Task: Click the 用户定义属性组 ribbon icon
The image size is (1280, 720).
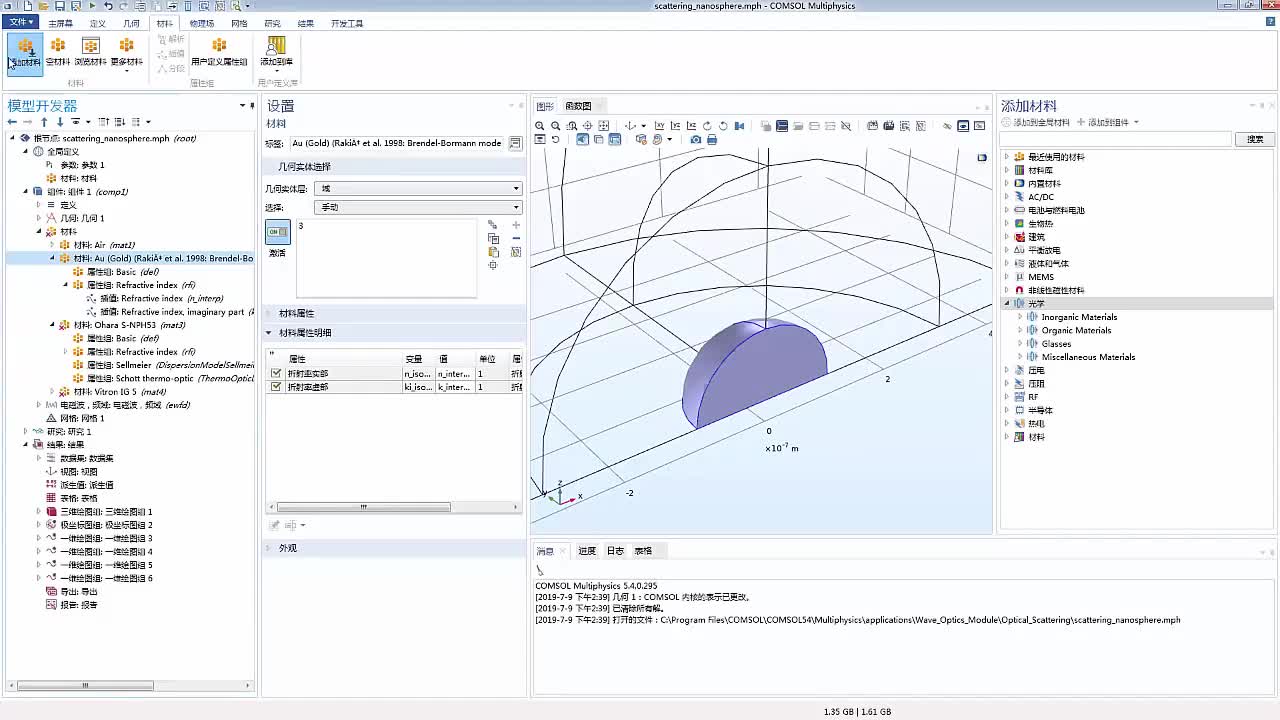Action: 219,52
